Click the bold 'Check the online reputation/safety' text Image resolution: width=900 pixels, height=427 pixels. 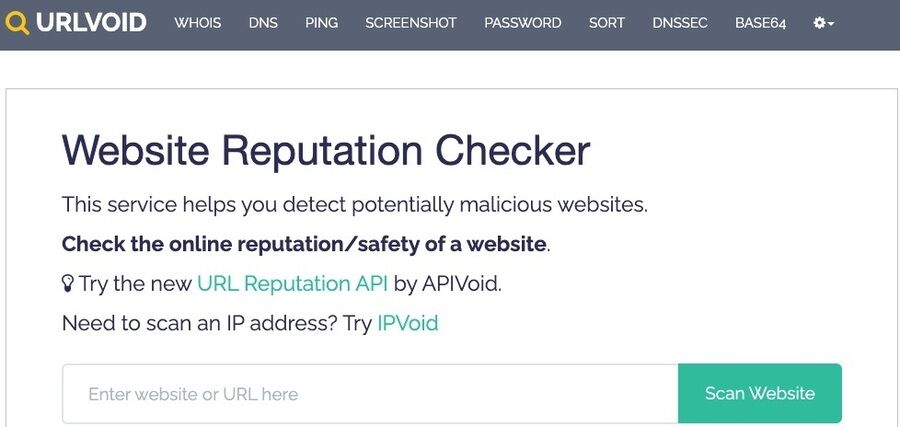(x=304, y=244)
